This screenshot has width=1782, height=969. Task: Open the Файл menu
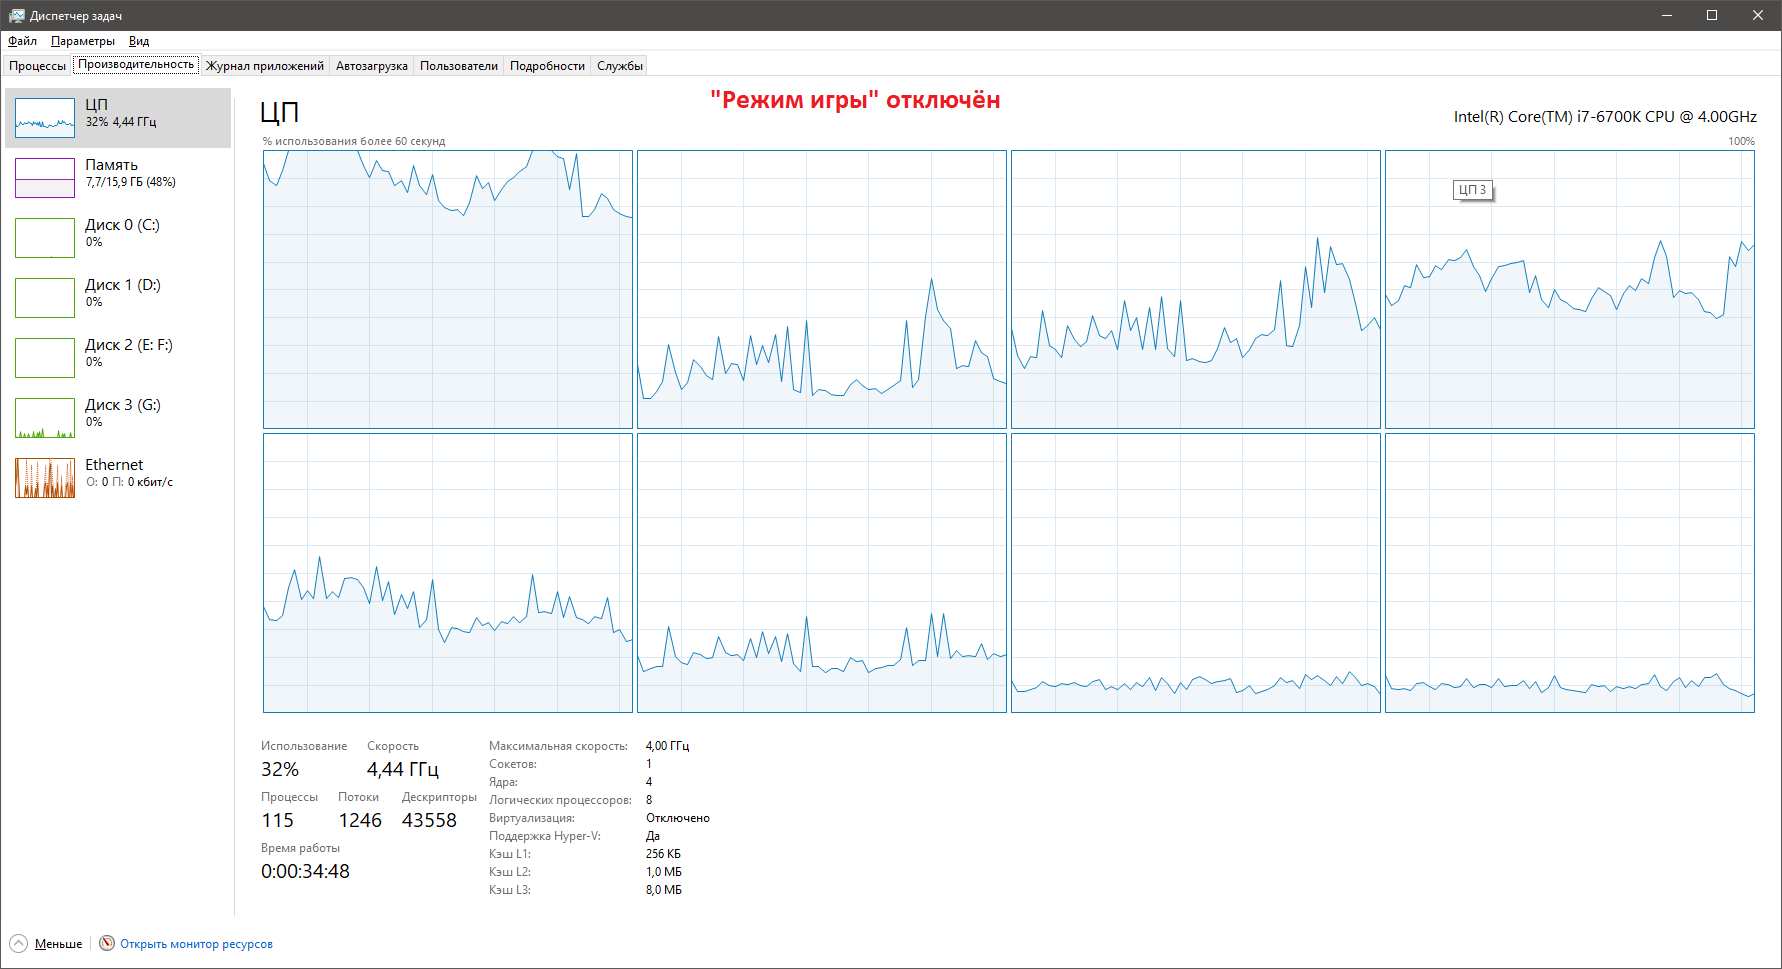coord(22,41)
